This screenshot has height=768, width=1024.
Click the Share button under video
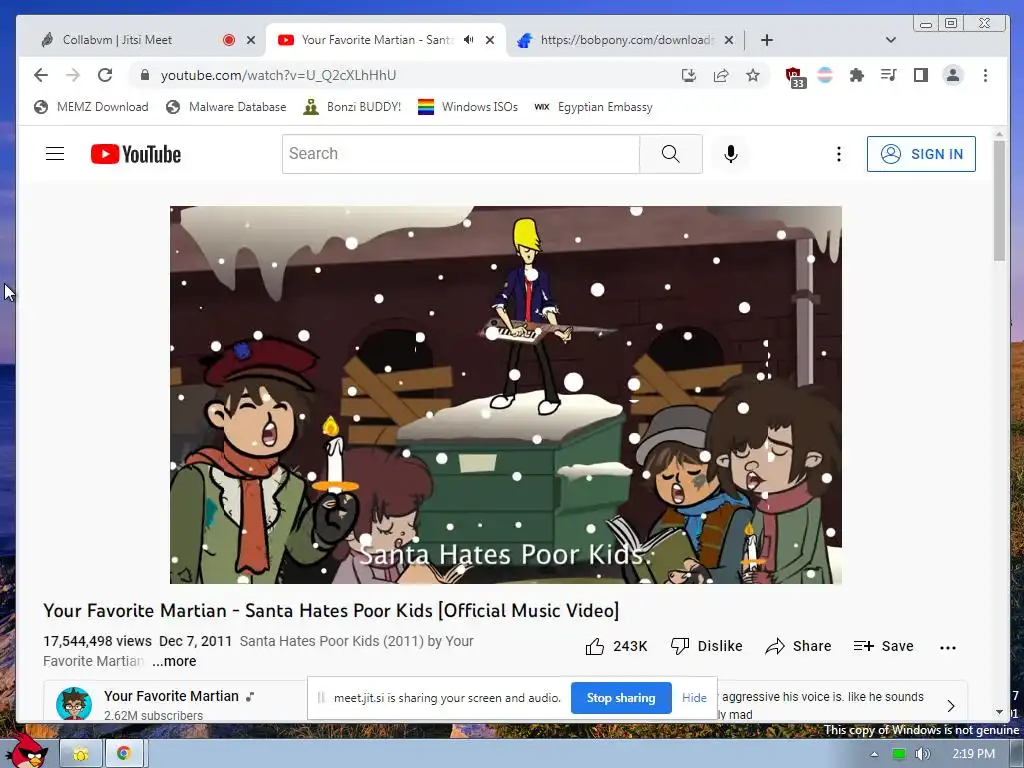coord(798,647)
